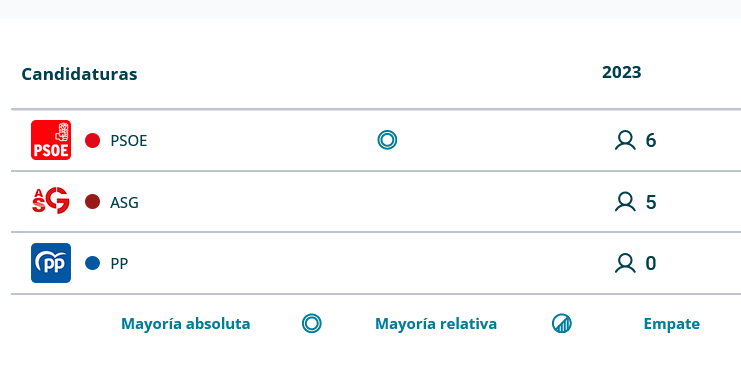This screenshot has height=365, width=741.
Task: Click the person icon beside PP's 0 seats
Action: click(625, 263)
